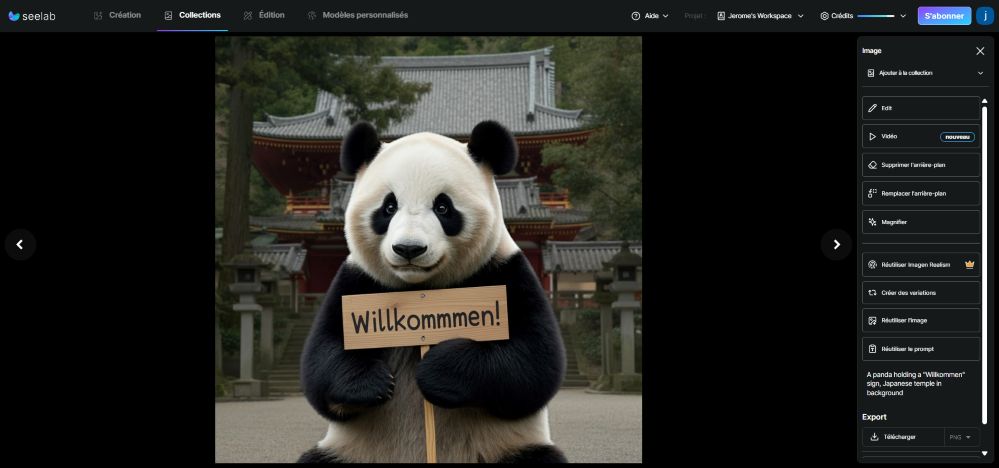Expand the Crédits dropdown chevron
999x468 pixels.
click(903, 16)
